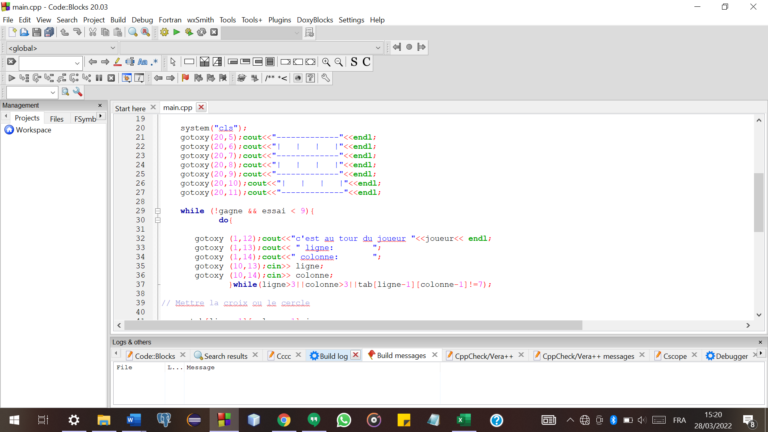This screenshot has width=768, height=432.
Task: Collapse the while loop fold marker
Action: tap(157, 211)
